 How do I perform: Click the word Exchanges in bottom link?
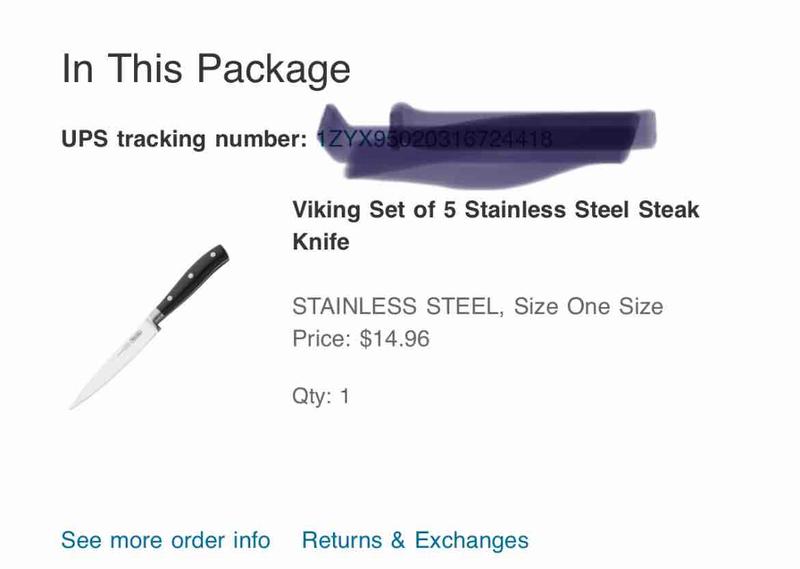tap(471, 540)
